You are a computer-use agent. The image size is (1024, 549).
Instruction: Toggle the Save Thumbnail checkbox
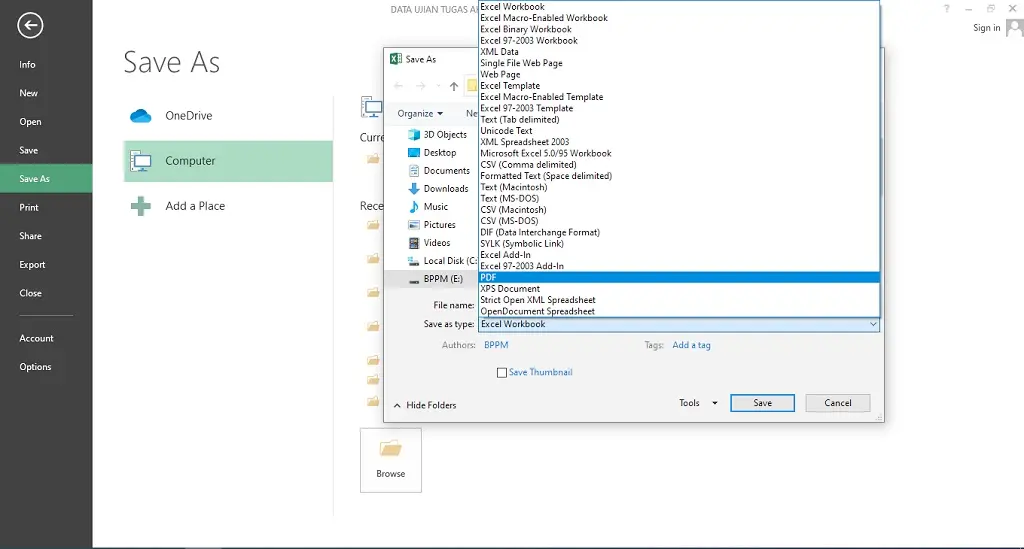pos(502,373)
